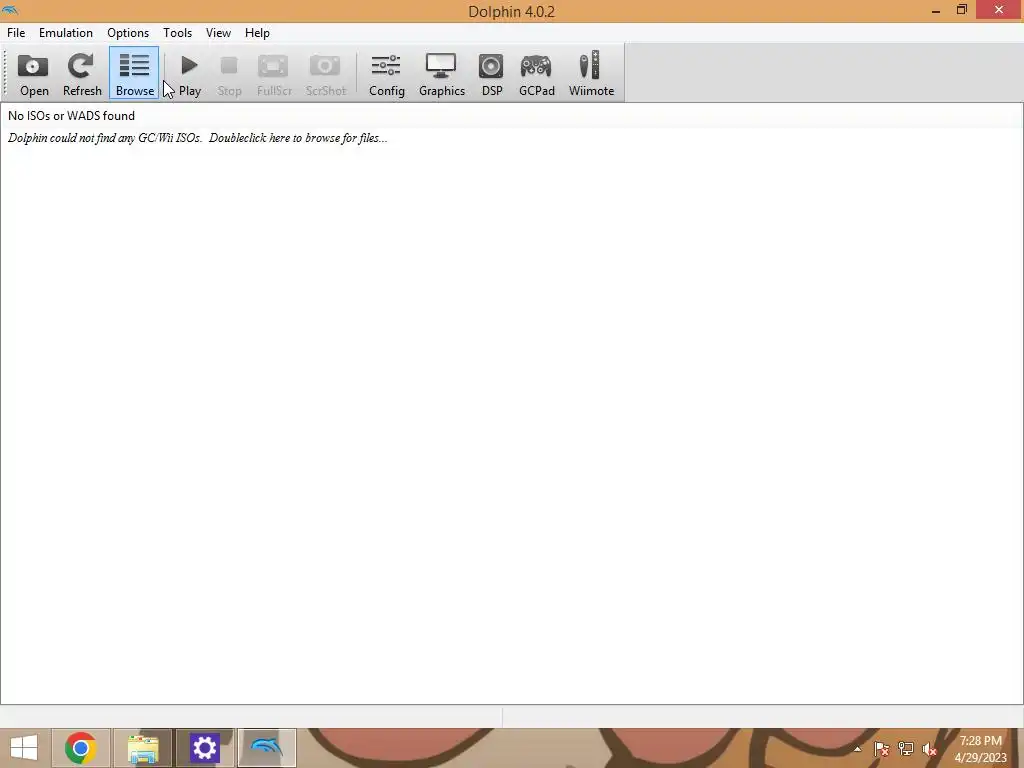Viewport: 1024px width, 768px height.
Task: Click the greyed-out Stop button
Action: (229, 73)
